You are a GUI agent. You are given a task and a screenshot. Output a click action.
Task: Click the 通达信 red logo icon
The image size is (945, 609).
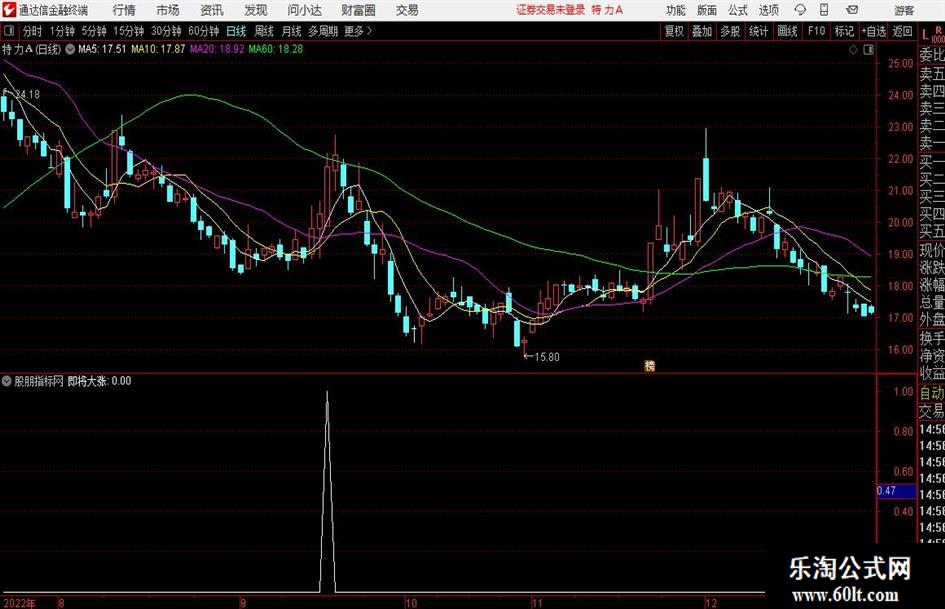click(x=9, y=10)
